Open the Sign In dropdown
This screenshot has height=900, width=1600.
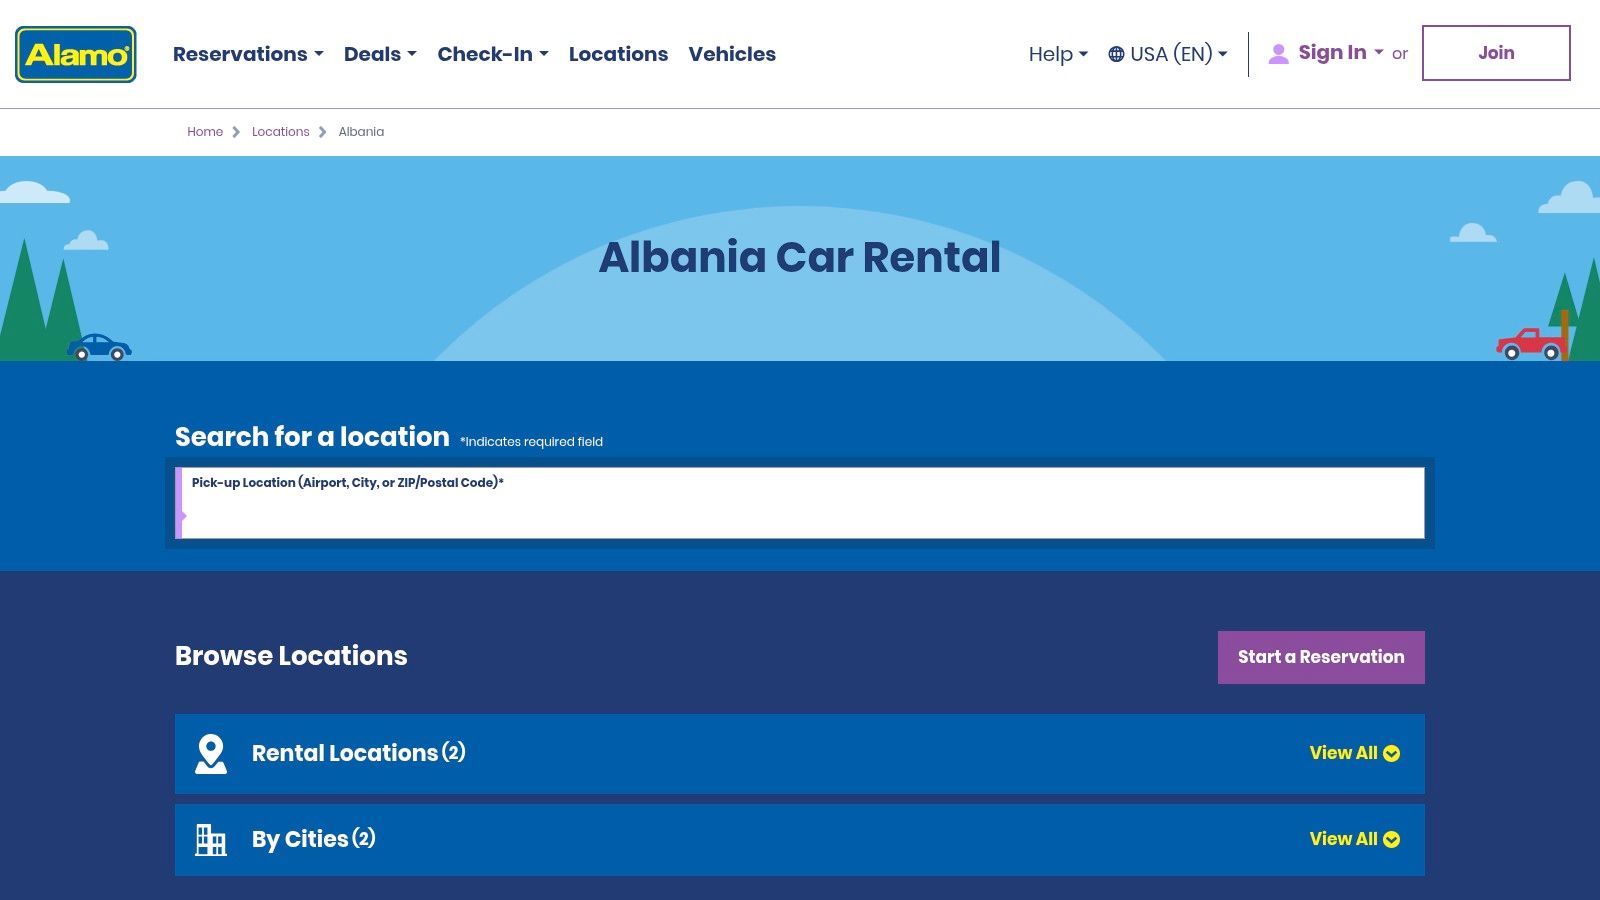[x=1340, y=53]
